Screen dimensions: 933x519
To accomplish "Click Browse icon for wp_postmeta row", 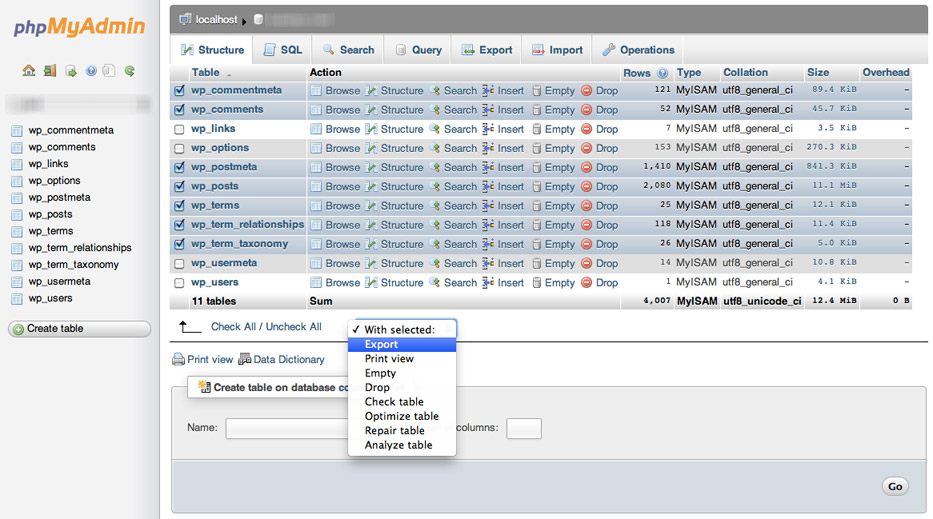I will tap(316, 167).
